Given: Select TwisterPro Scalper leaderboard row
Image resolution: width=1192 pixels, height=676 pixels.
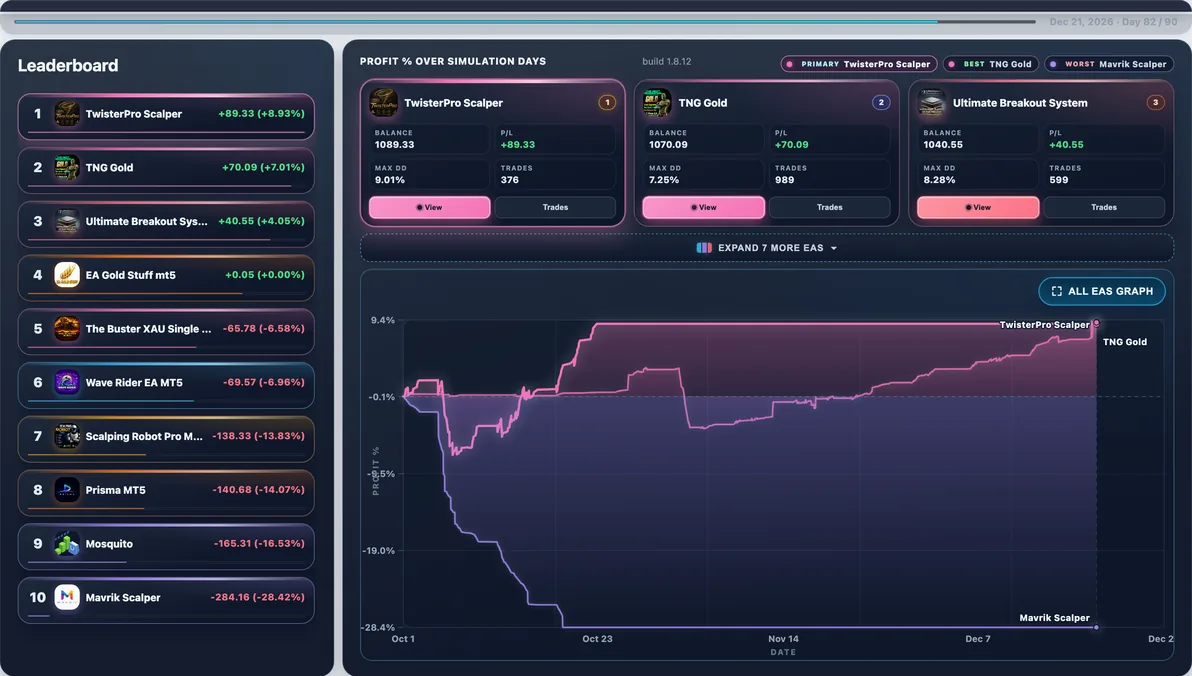Looking at the screenshot, I should coord(166,116).
